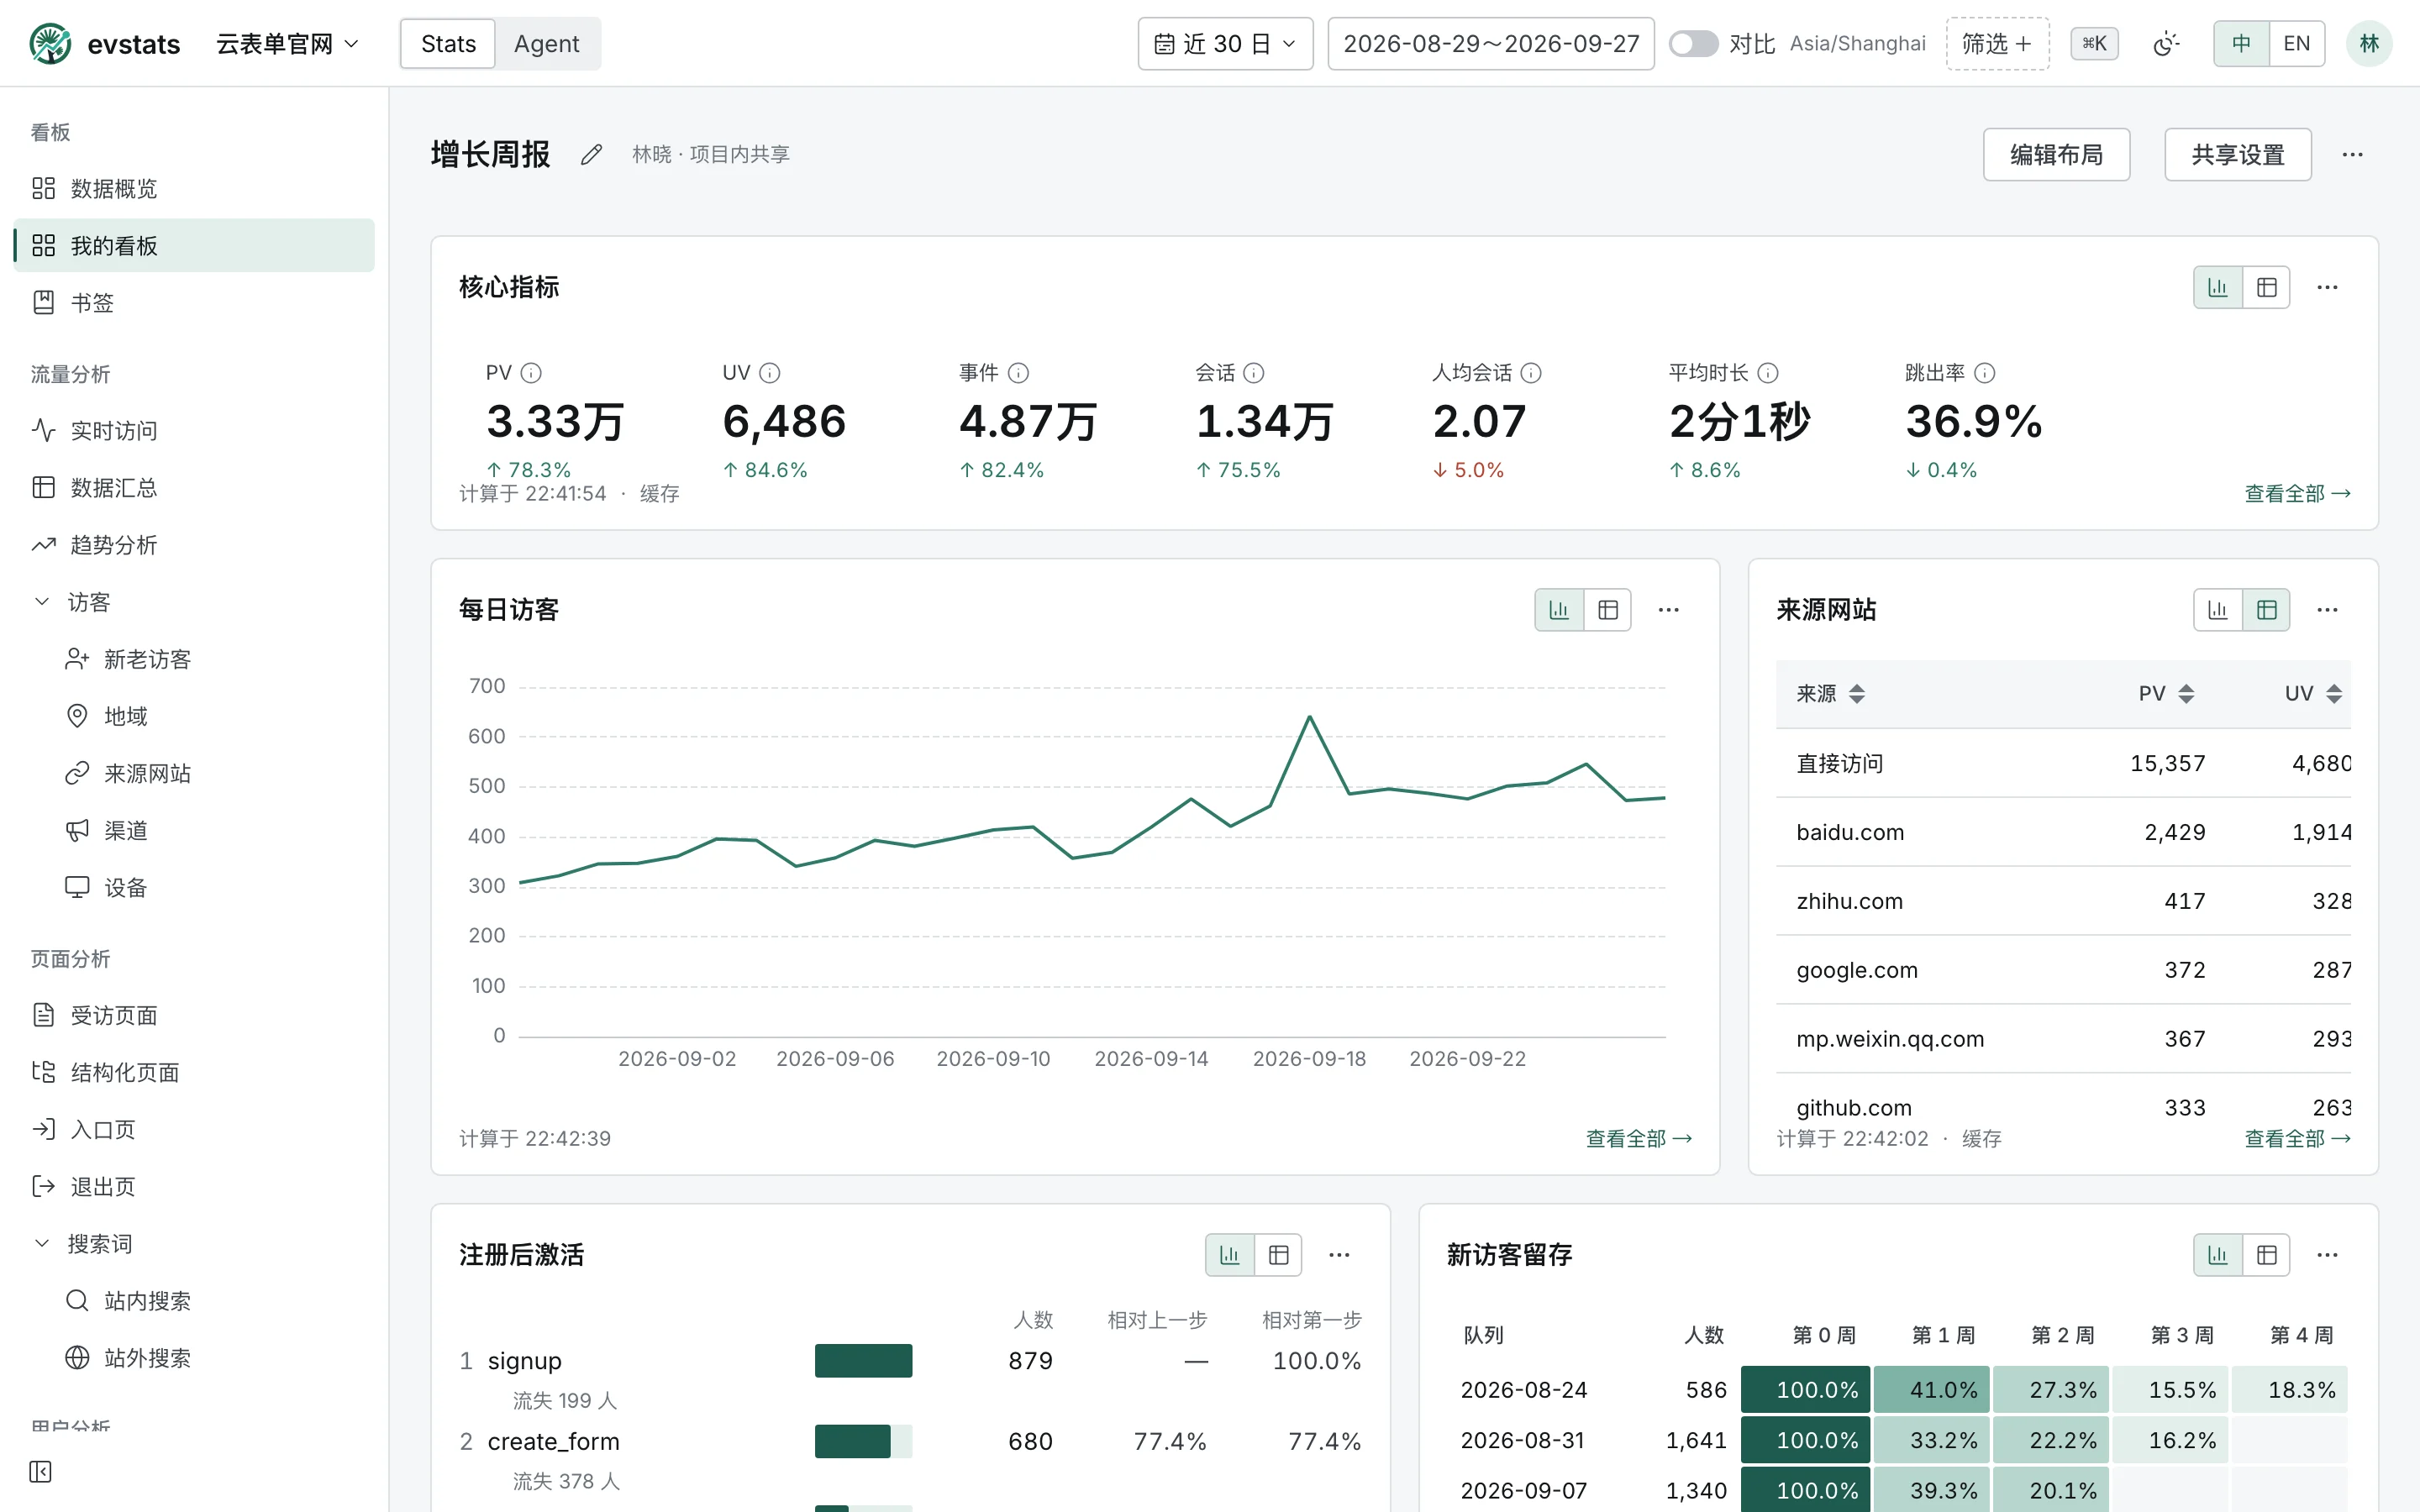Click the info icon next to 跳出率

point(1985,373)
